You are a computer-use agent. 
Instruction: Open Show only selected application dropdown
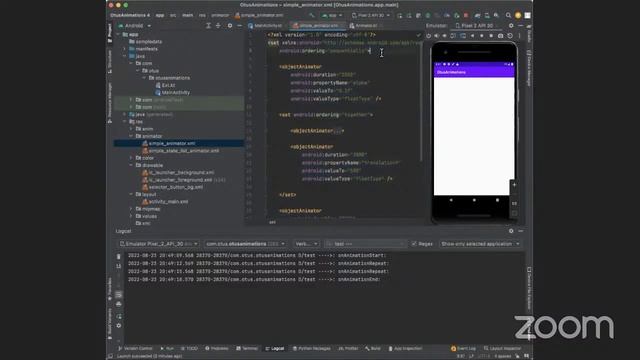(480, 244)
